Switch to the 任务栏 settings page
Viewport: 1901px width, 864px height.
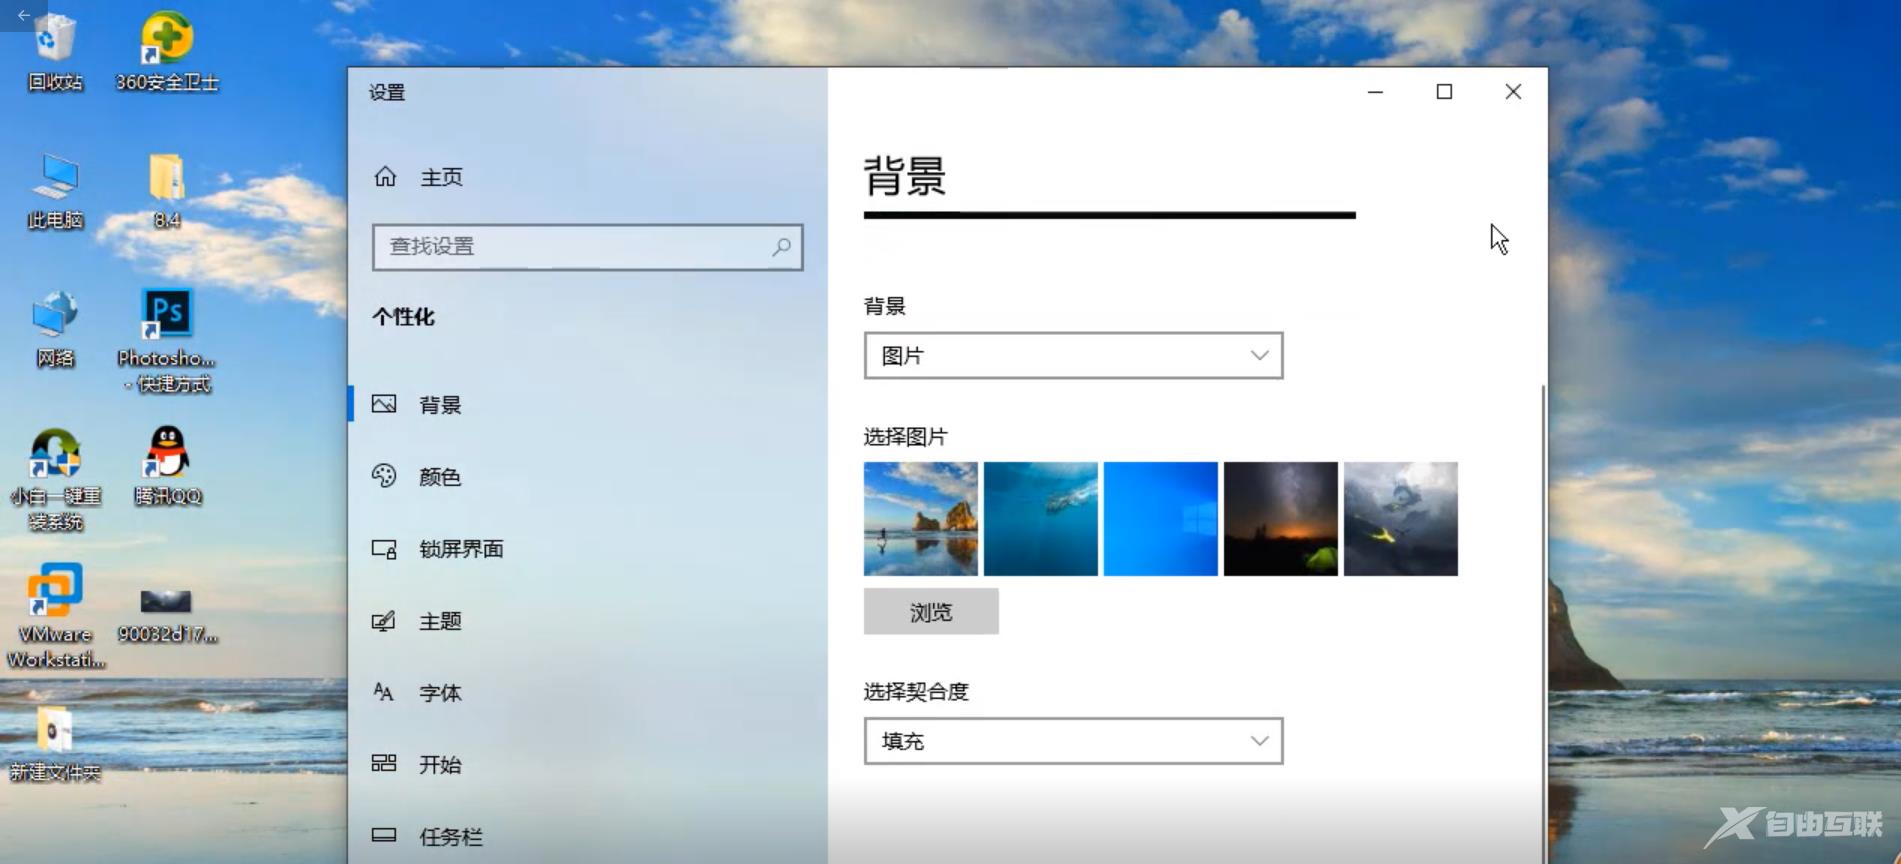[x=588, y=836]
